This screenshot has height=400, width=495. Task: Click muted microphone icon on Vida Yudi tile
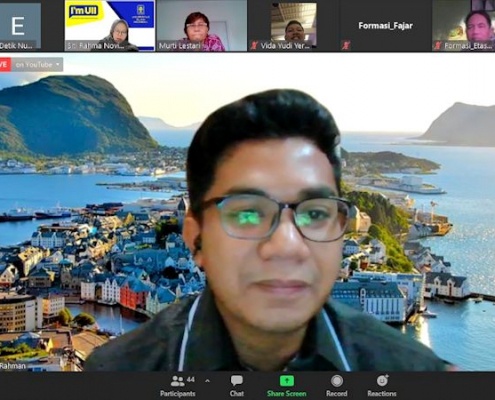(254, 46)
